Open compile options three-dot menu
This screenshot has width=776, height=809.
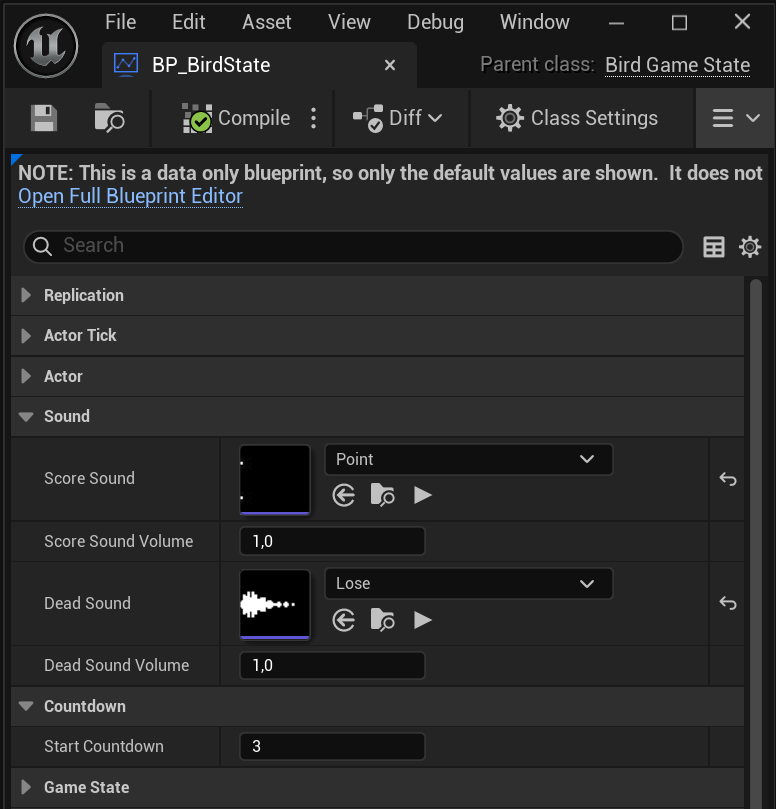[313, 118]
